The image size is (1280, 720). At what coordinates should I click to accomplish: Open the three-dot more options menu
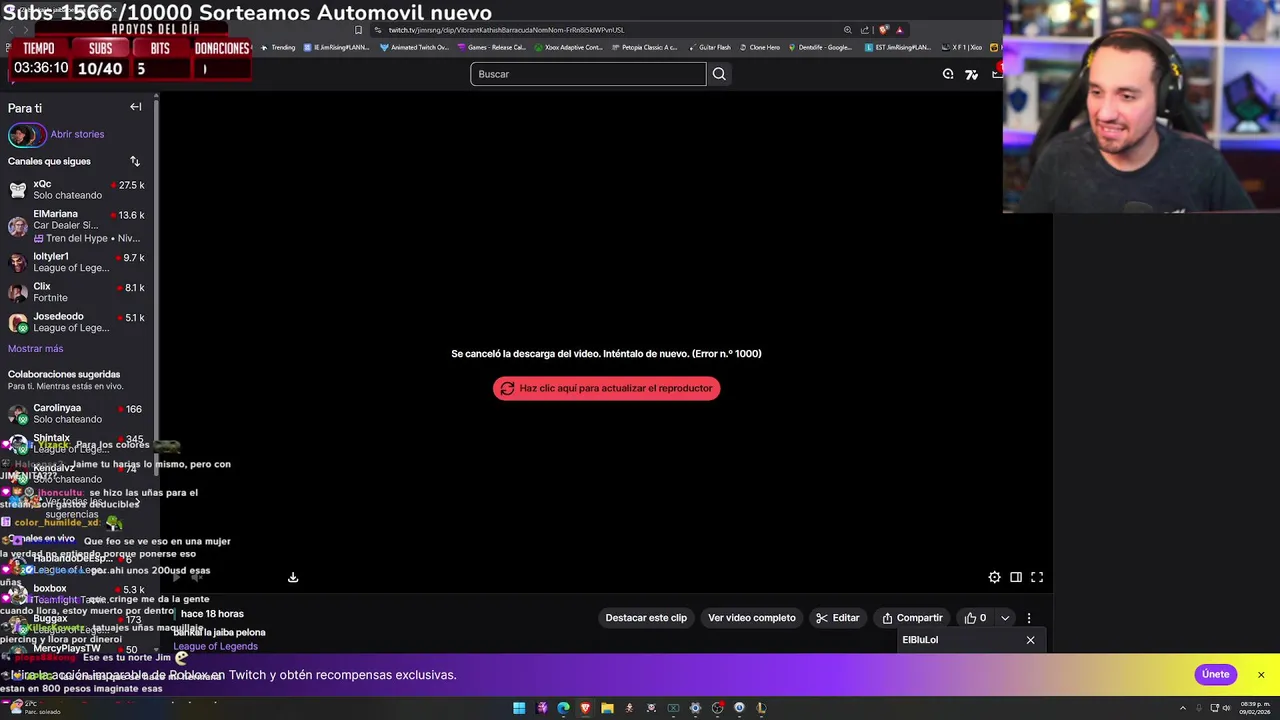pyautogui.click(x=1029, y=618)
